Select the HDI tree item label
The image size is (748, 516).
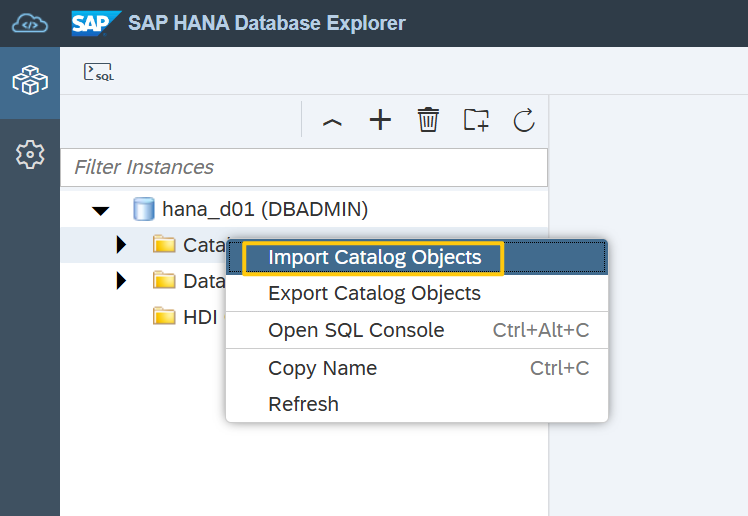[x=200, y=317]
